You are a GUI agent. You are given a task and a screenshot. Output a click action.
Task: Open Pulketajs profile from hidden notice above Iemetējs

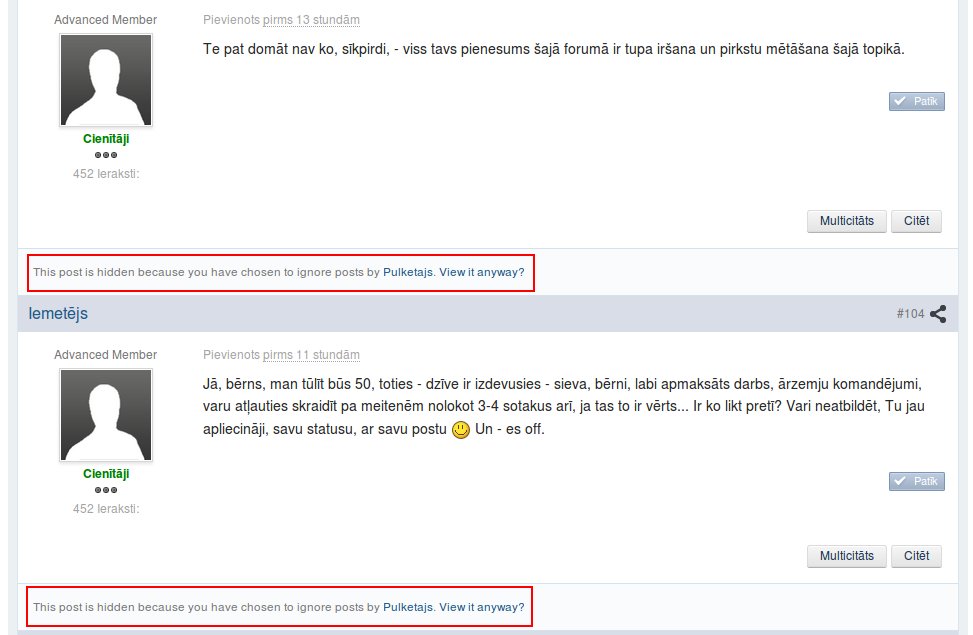coord(408,272)
